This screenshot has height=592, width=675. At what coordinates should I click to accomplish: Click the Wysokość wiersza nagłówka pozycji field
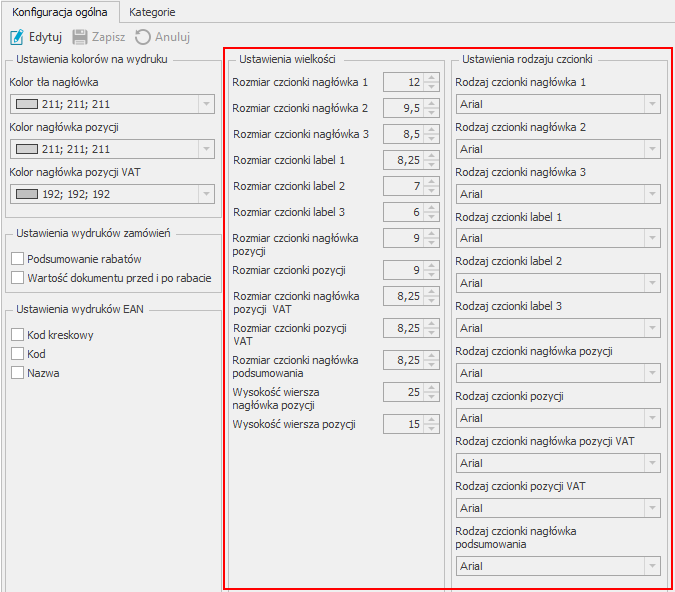click(402, 392)
